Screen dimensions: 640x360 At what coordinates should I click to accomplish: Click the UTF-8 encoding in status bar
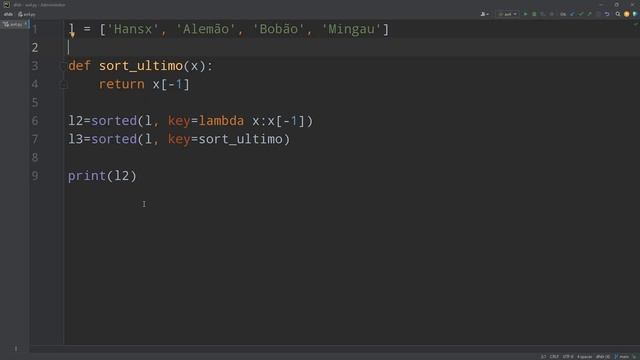(x=568, y=357)
